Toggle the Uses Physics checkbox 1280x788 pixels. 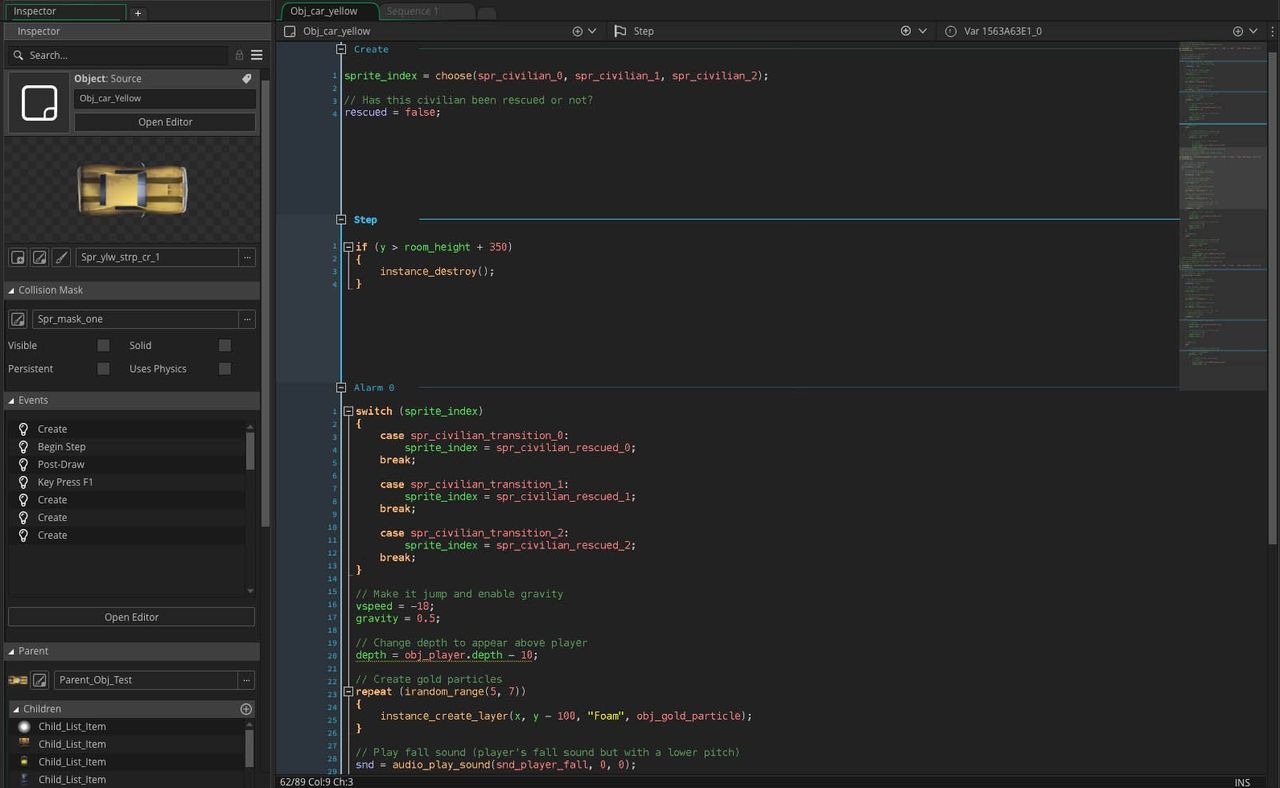(225, 369)
